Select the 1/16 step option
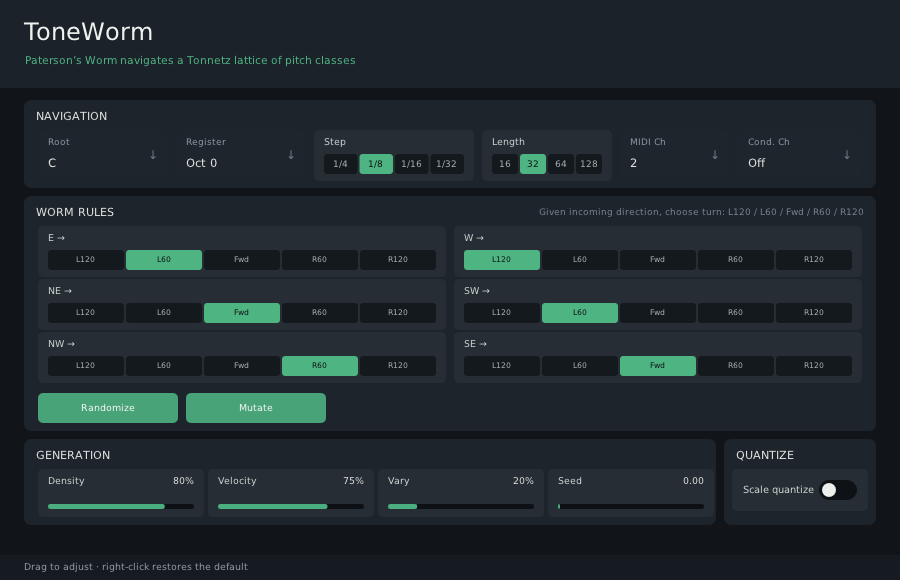The height and width of the screenshot is (580, 900). [412, 164]
